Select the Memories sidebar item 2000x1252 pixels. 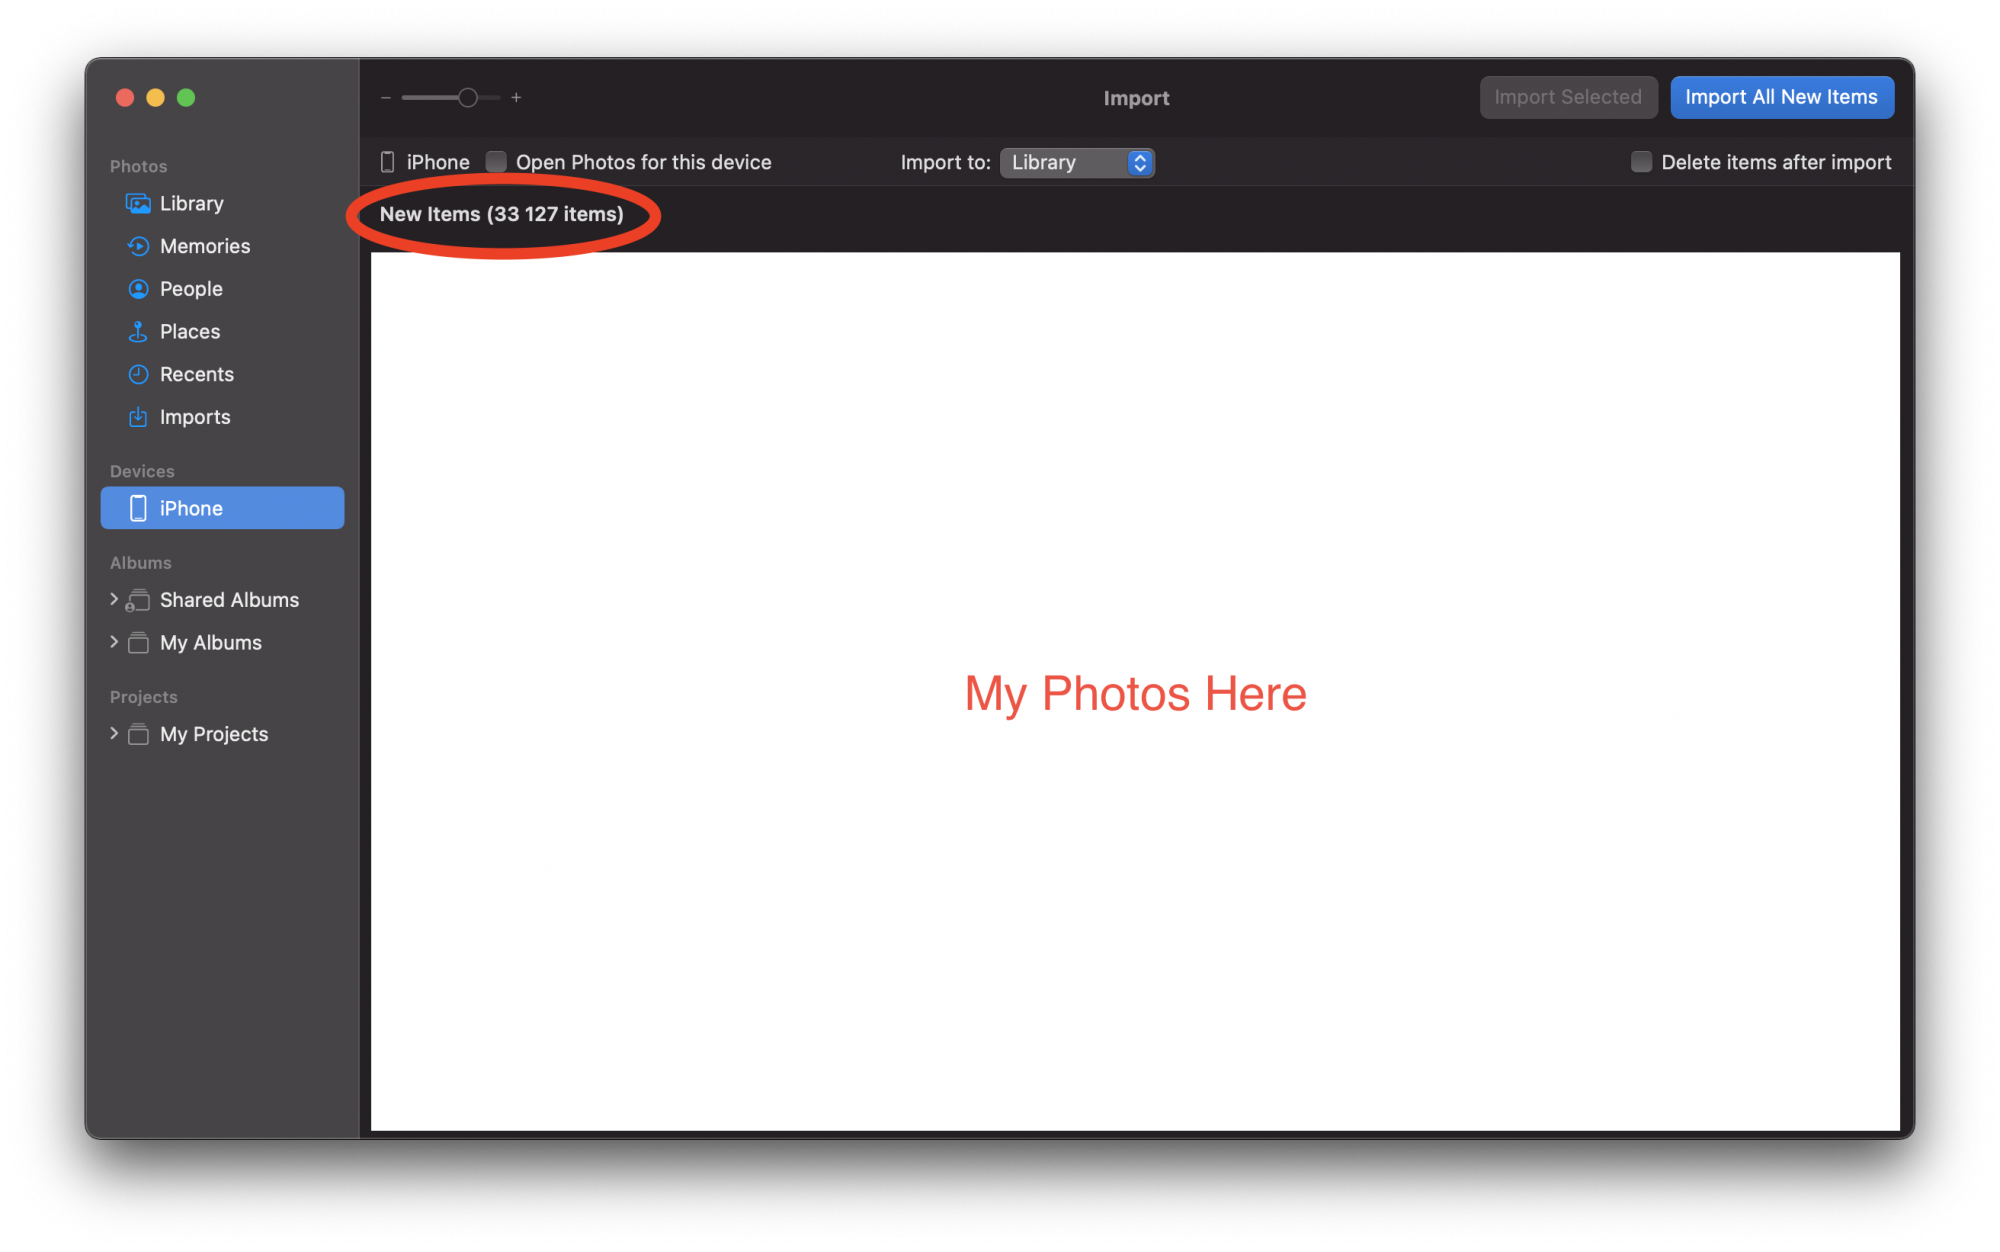(205, 246)
